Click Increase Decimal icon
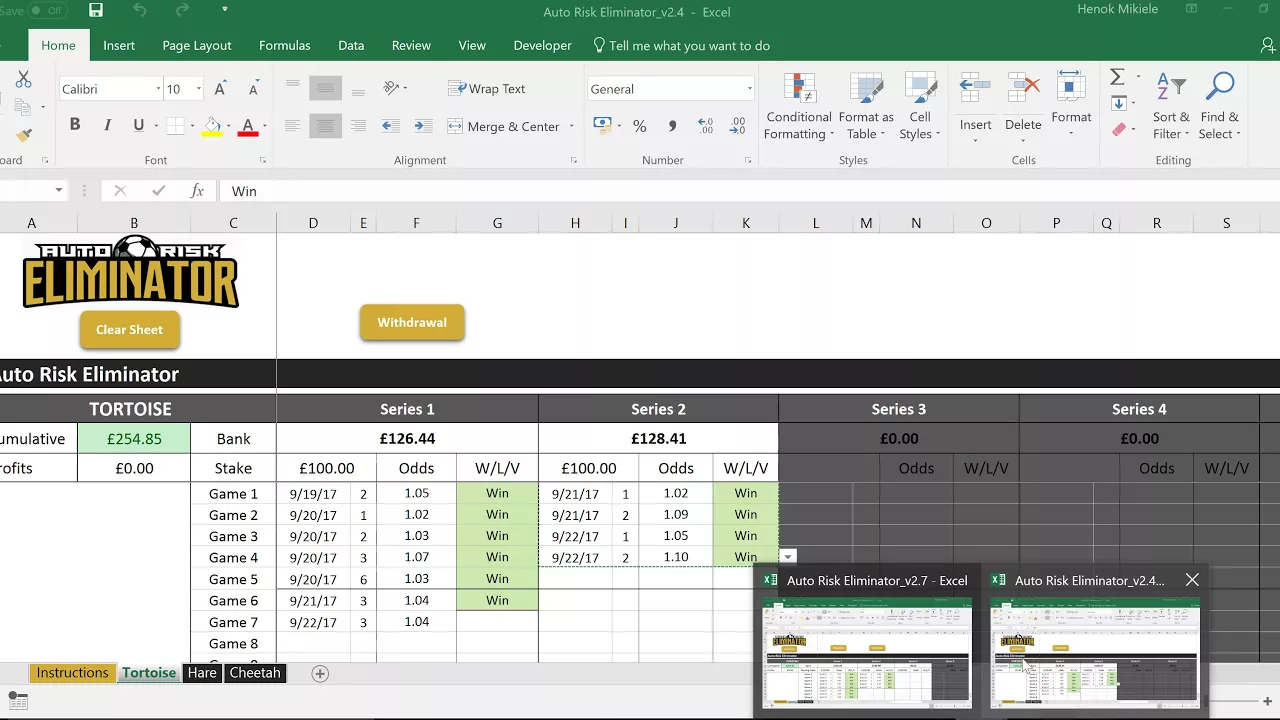Image resolution: width=1280 pixels, height=720 pixels. (x=705, y=126)
